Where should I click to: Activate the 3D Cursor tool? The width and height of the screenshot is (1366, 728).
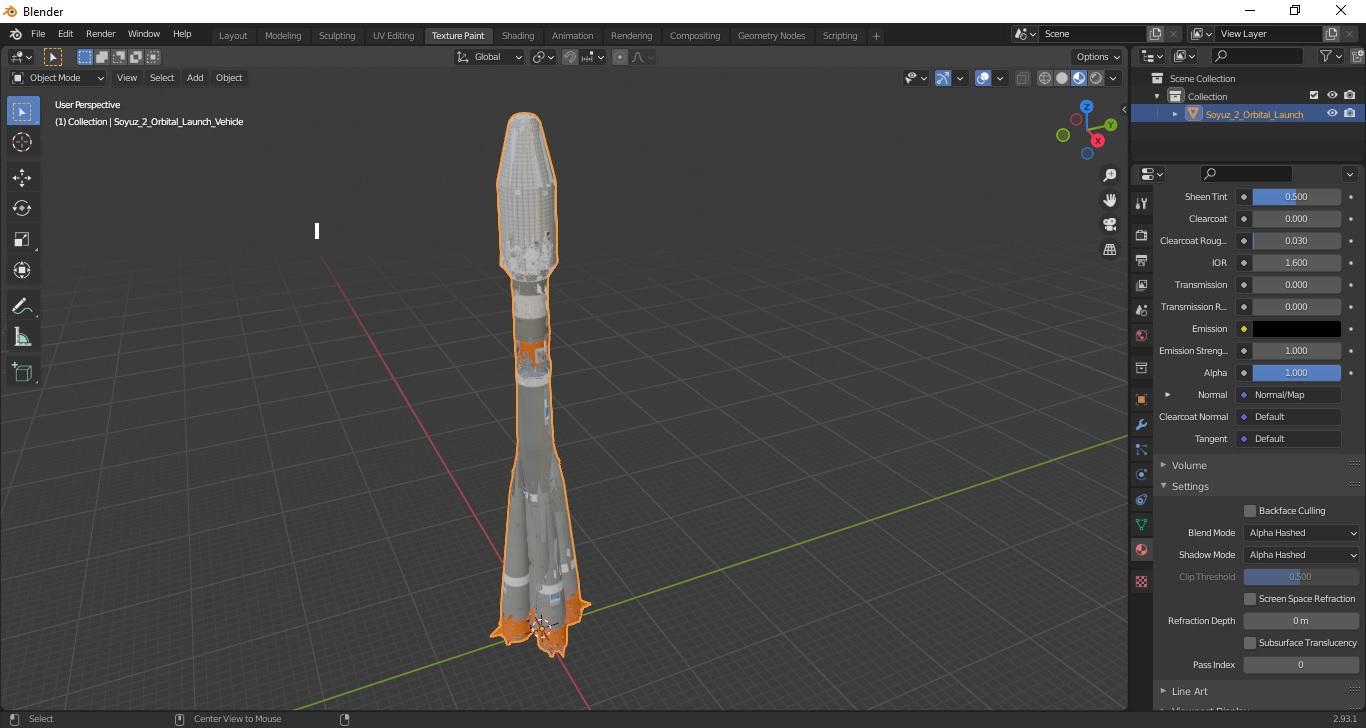coord(23,143)
